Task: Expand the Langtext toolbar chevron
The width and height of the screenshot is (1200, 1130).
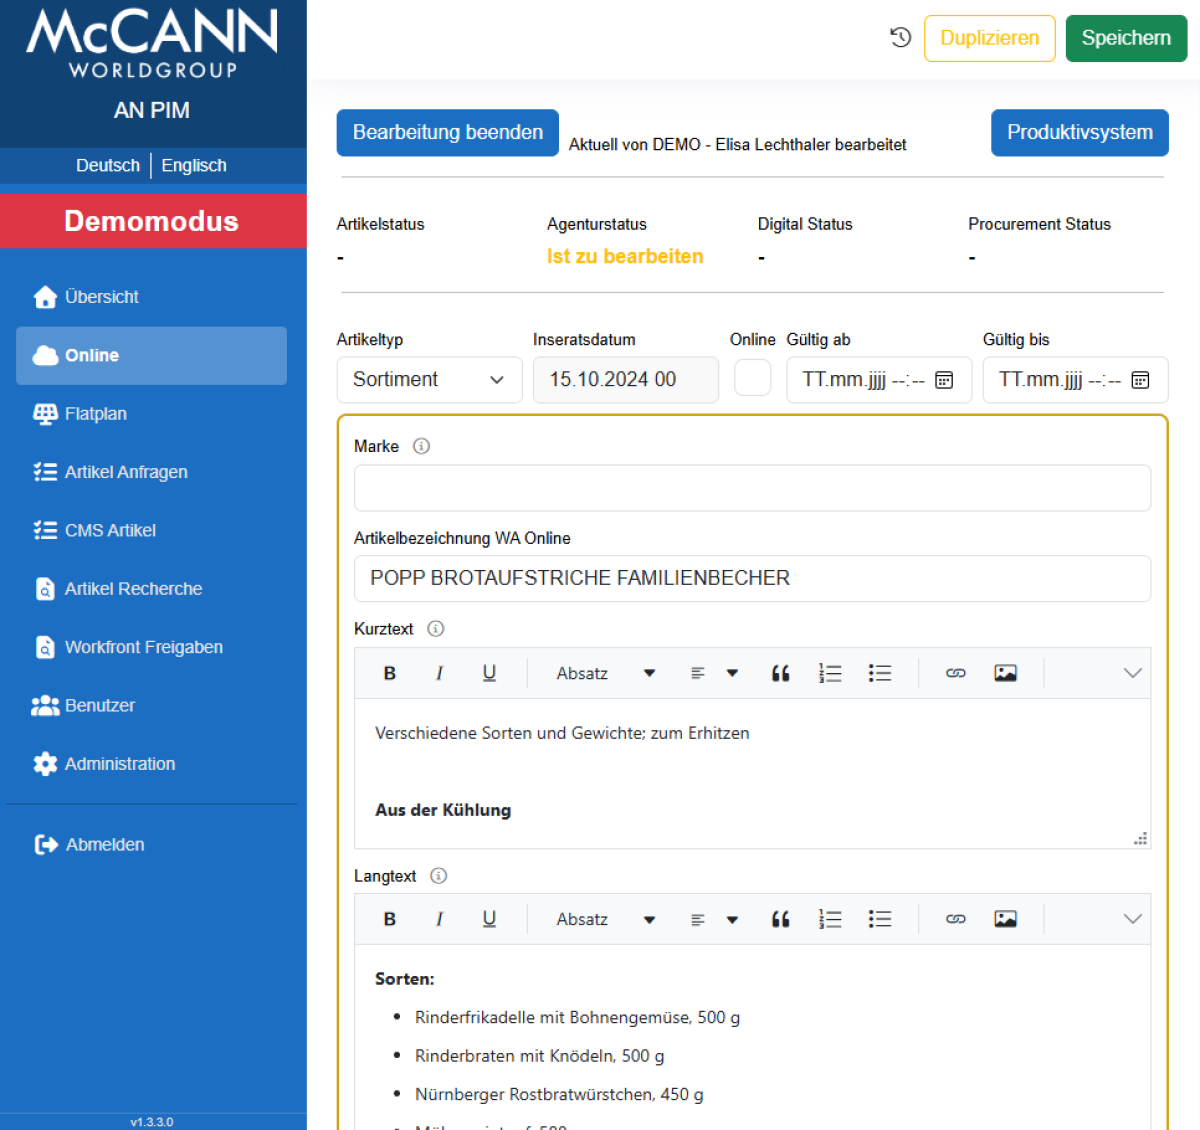Action: tap(1132, 919)
